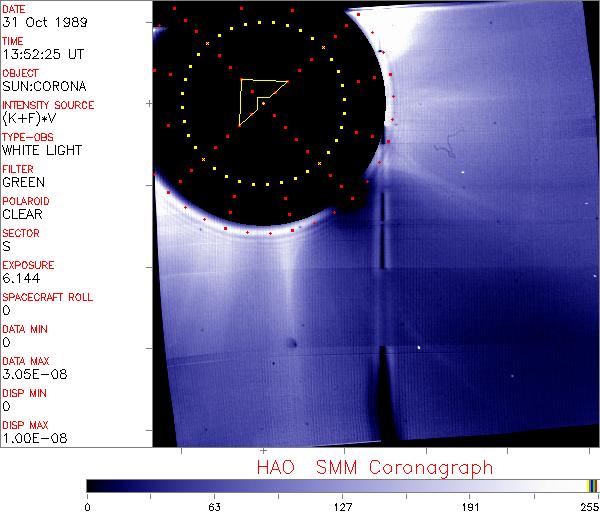This screenshot has width=600, height=512.
Task: Click the GREEN filter value
Action: pos(23,183)
